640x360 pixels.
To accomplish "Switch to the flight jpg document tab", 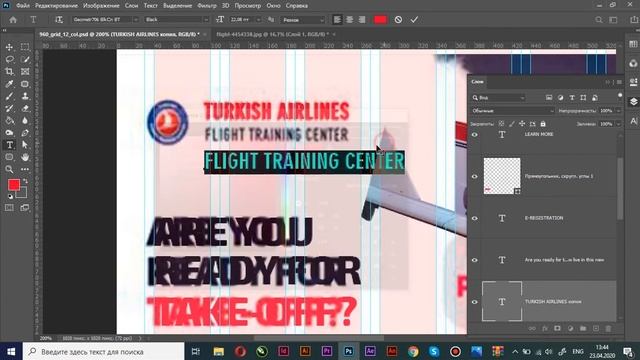I will (272, 34).
